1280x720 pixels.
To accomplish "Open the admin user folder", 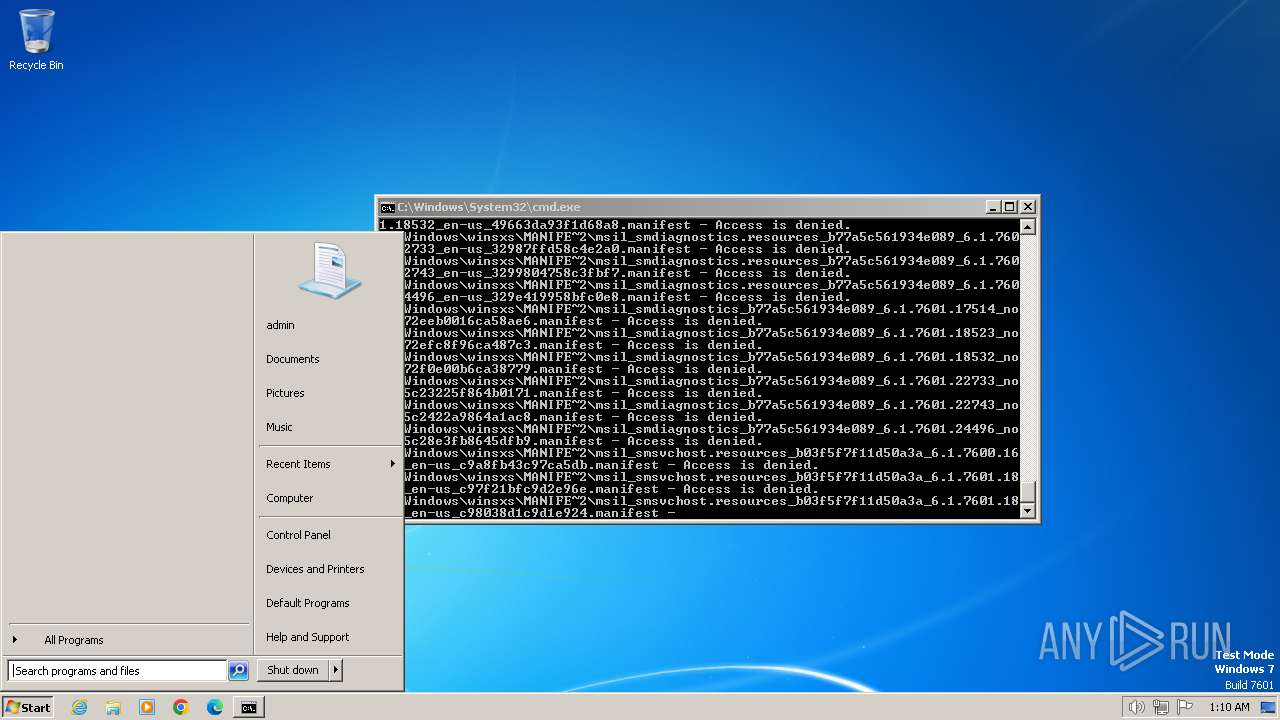I will (x=329, y=325).
